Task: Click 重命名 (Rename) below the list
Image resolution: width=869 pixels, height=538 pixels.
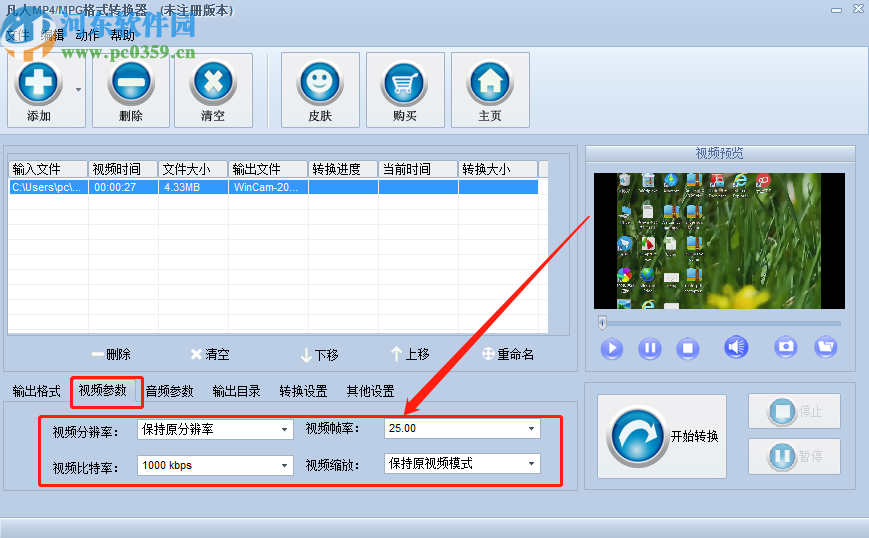Action: point(508,354)
